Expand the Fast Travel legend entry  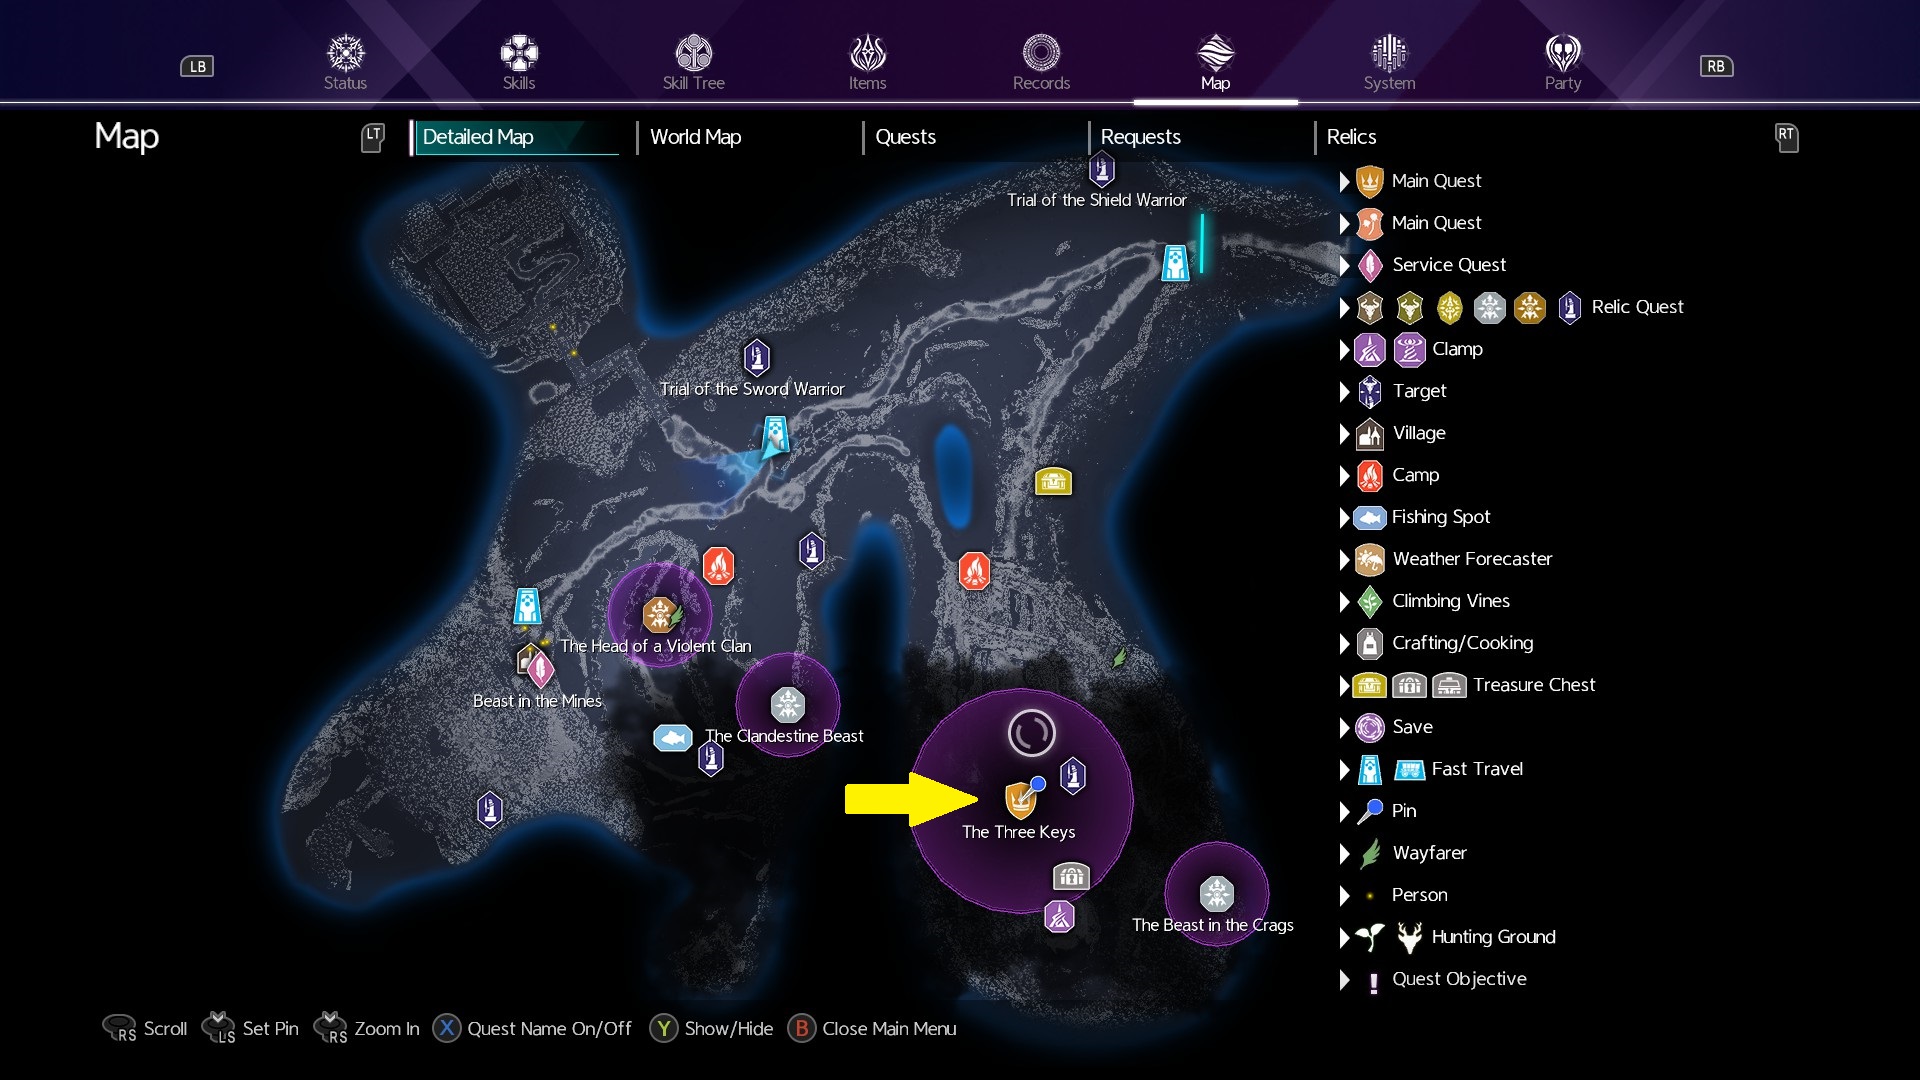coord(1344,769)
